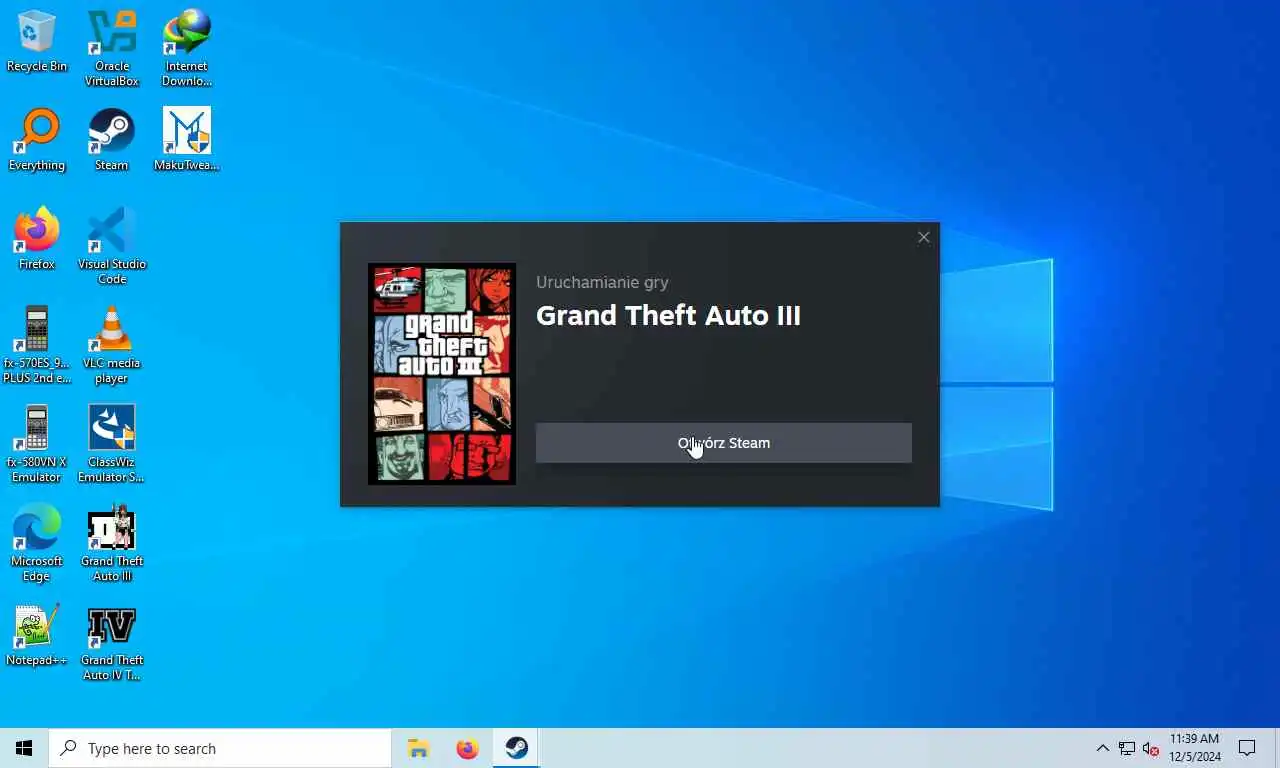The width and height of the screenshot is (1280, 768).
Task: Click the Type here to search box
Action: point(220,748)
